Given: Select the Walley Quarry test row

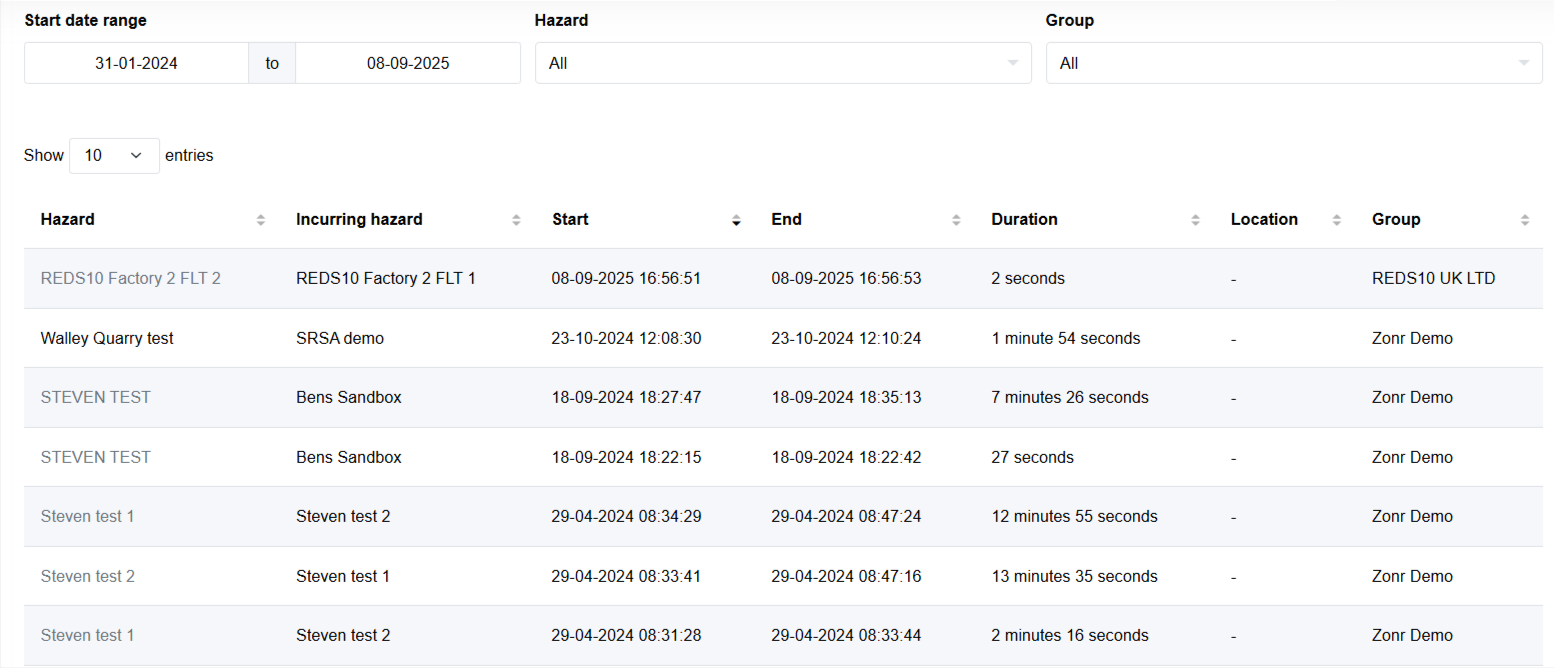Looking at the screenshot, I should pyautogui.click(x=107, y=338).
